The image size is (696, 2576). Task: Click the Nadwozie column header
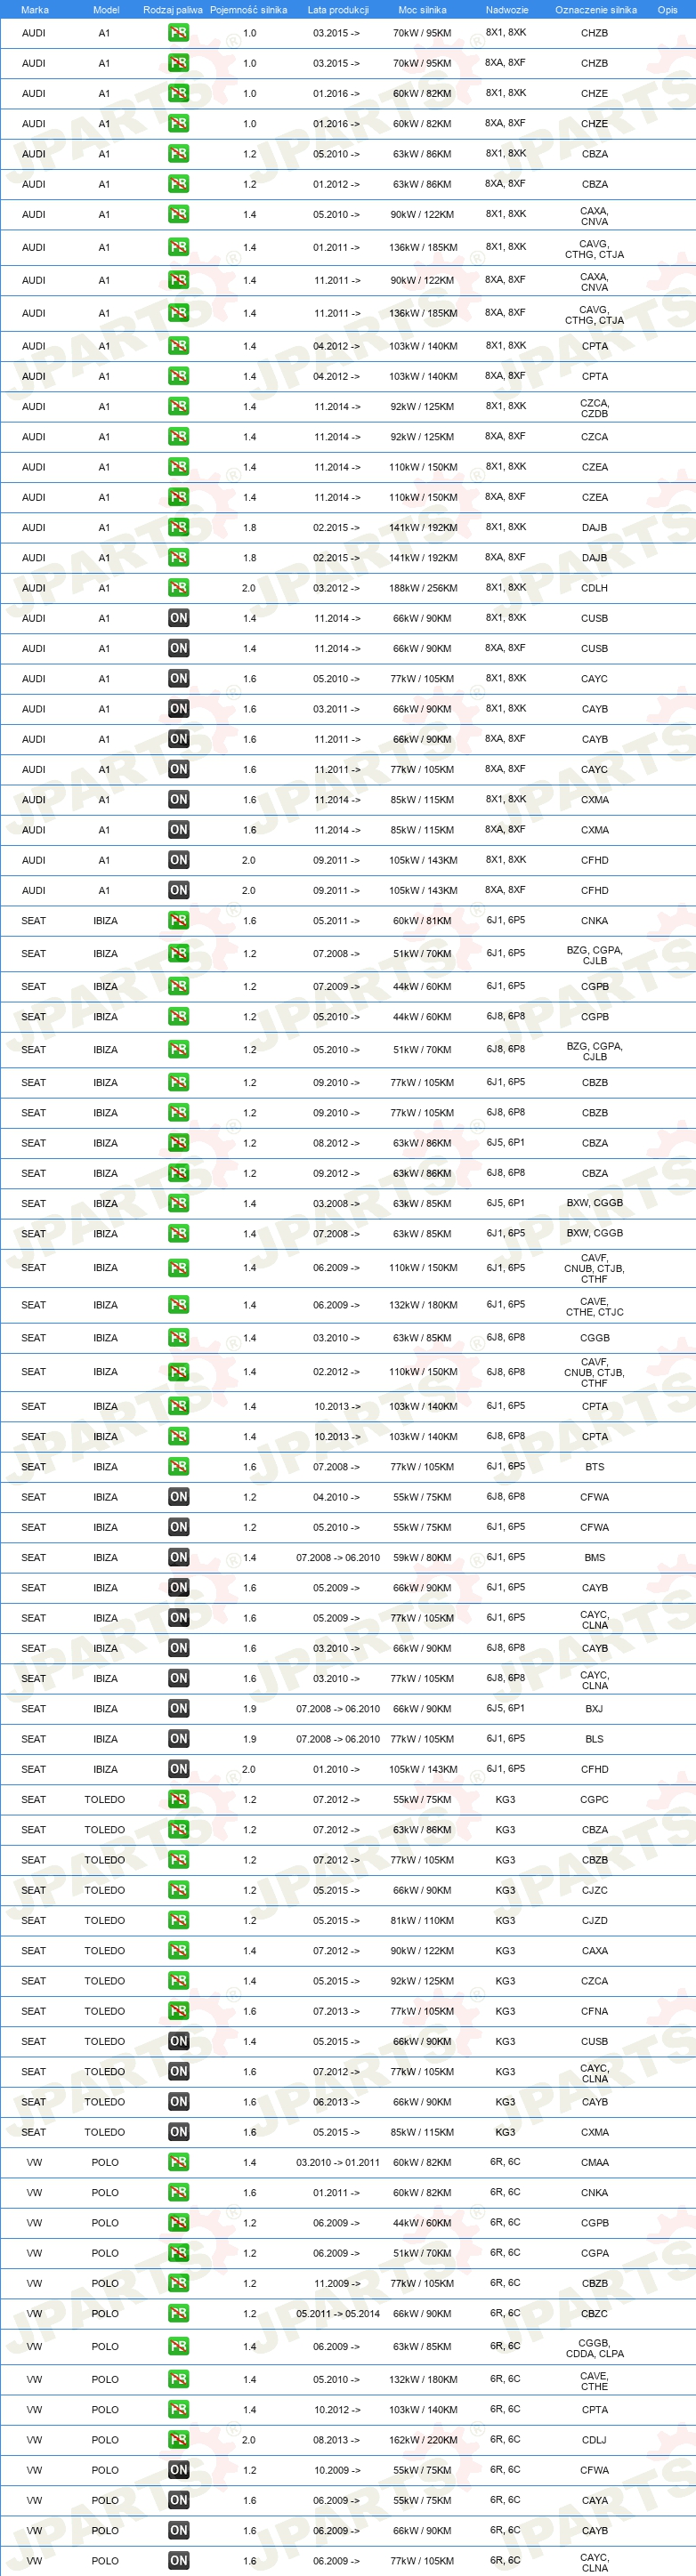[x=507, y=10]
